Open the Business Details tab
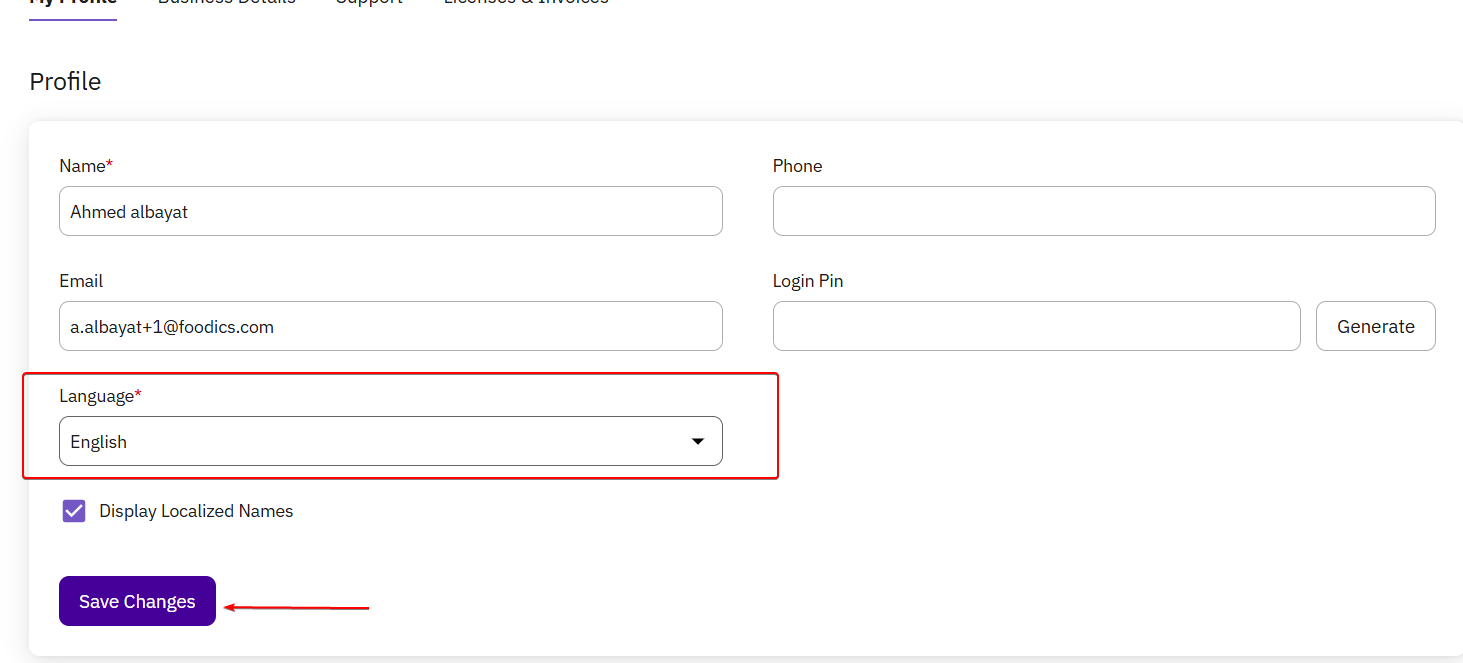The height and width of the screenshot is (663, 1463). (227, 3)
